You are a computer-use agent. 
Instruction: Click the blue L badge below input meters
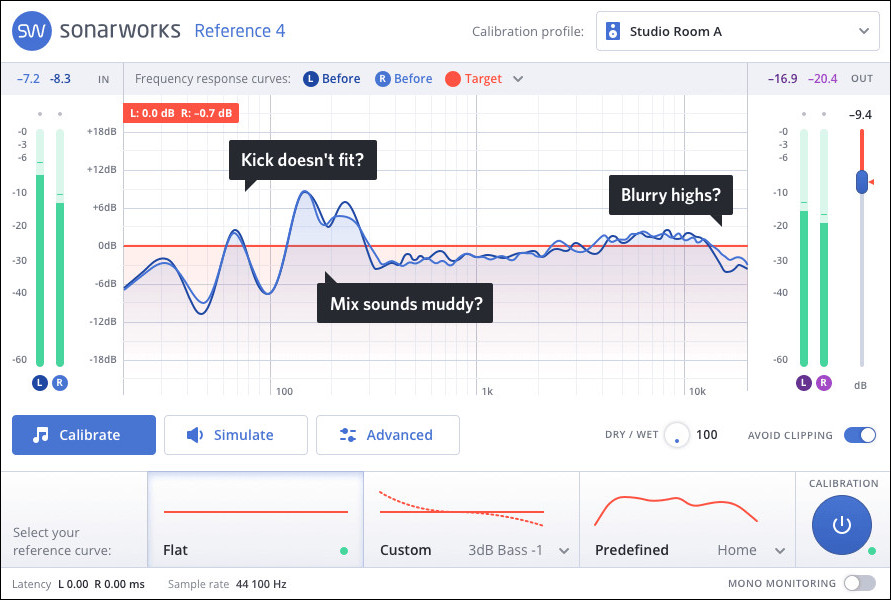coord(39,383)
